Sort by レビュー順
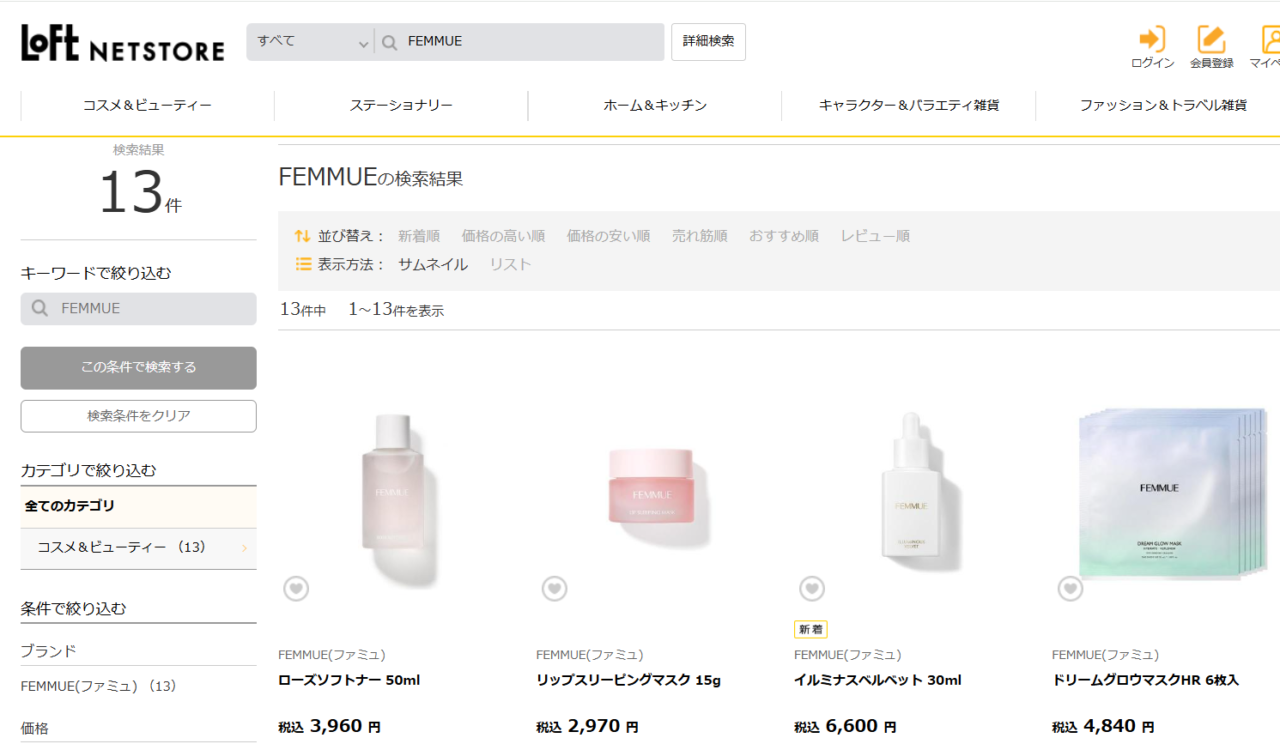The image size is (1280, 744). (x=875, y=236)
